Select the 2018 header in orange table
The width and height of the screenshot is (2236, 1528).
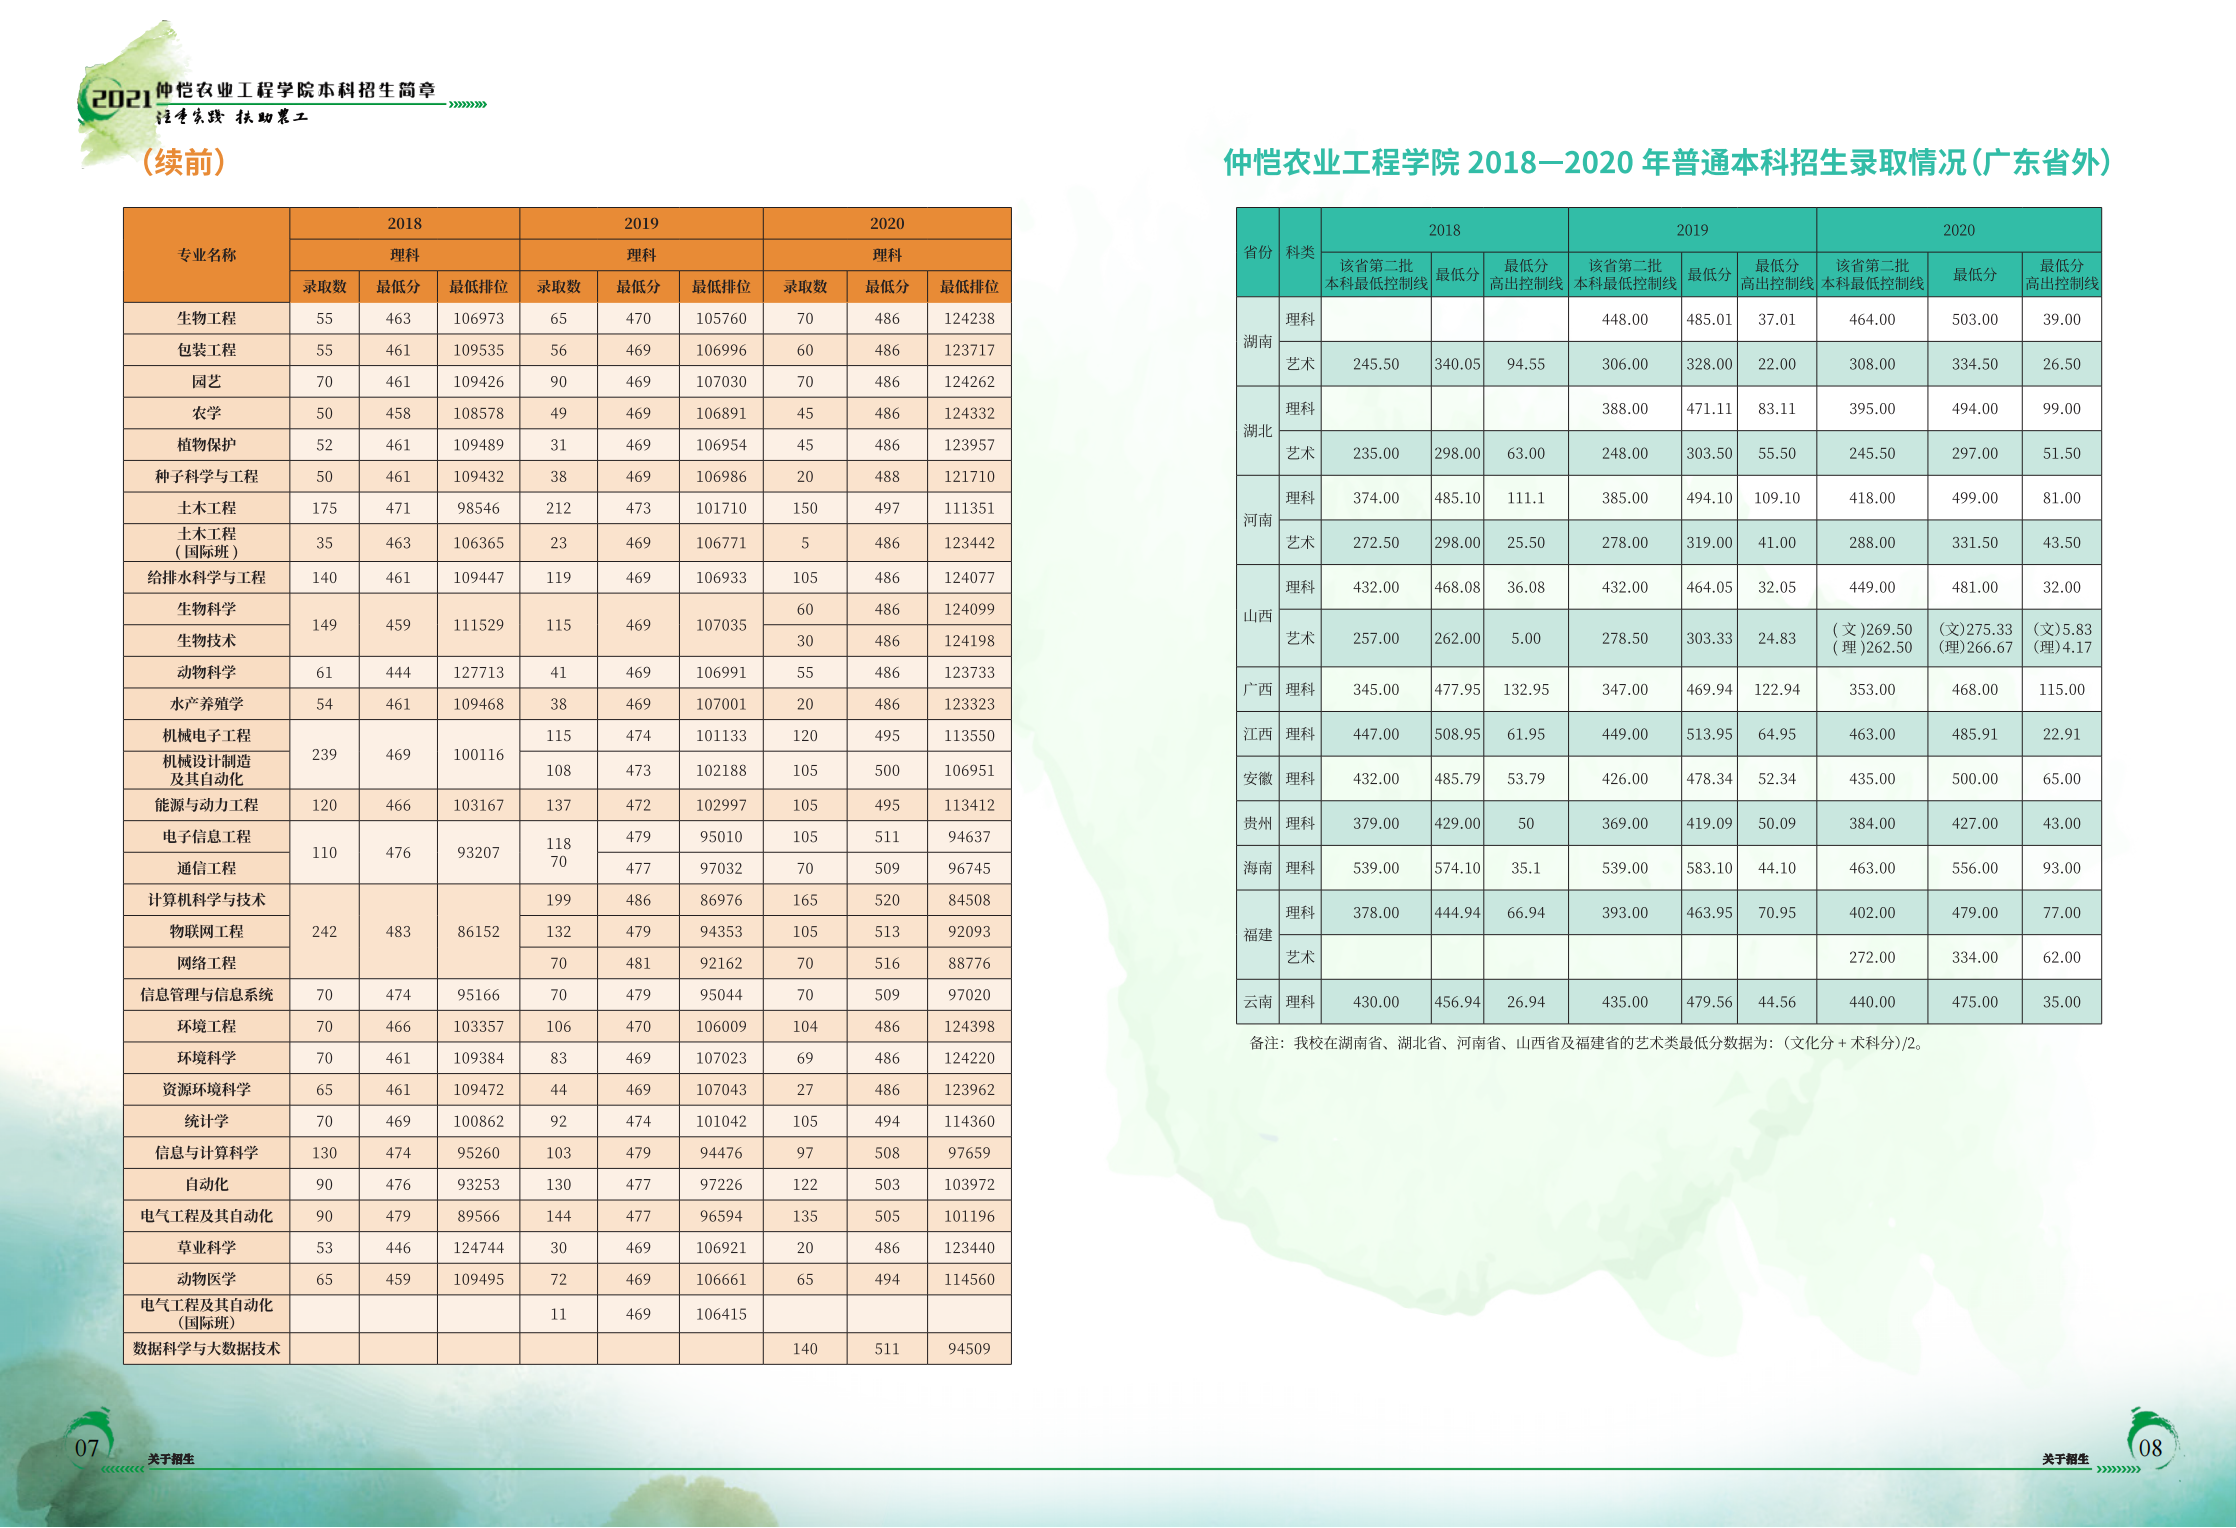tap(404, 223)
